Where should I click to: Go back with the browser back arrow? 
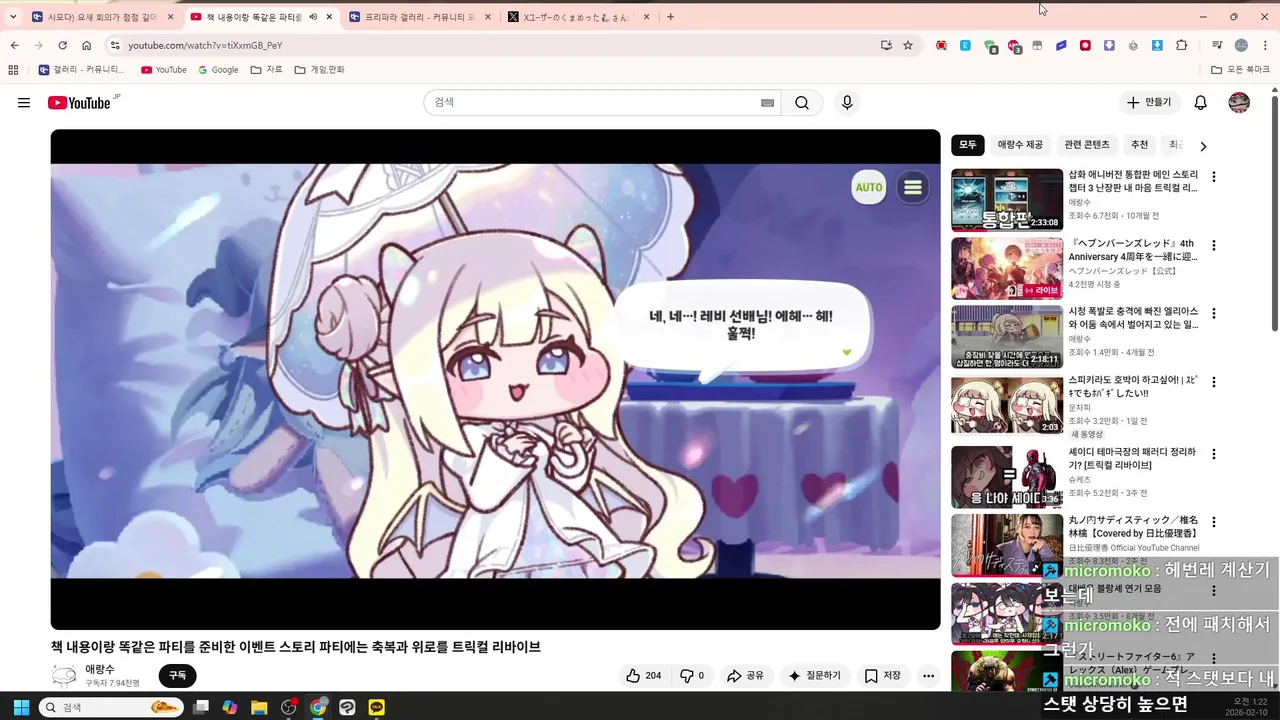click(14, 45)
